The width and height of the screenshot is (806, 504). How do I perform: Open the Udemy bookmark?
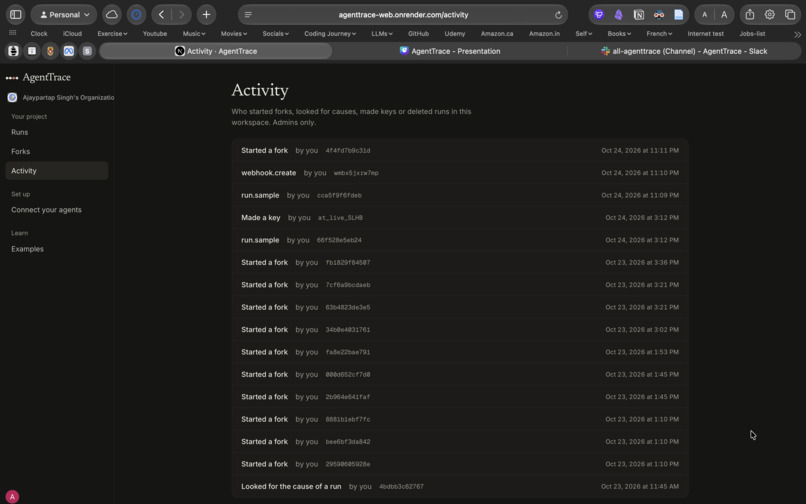click(454, 33)
